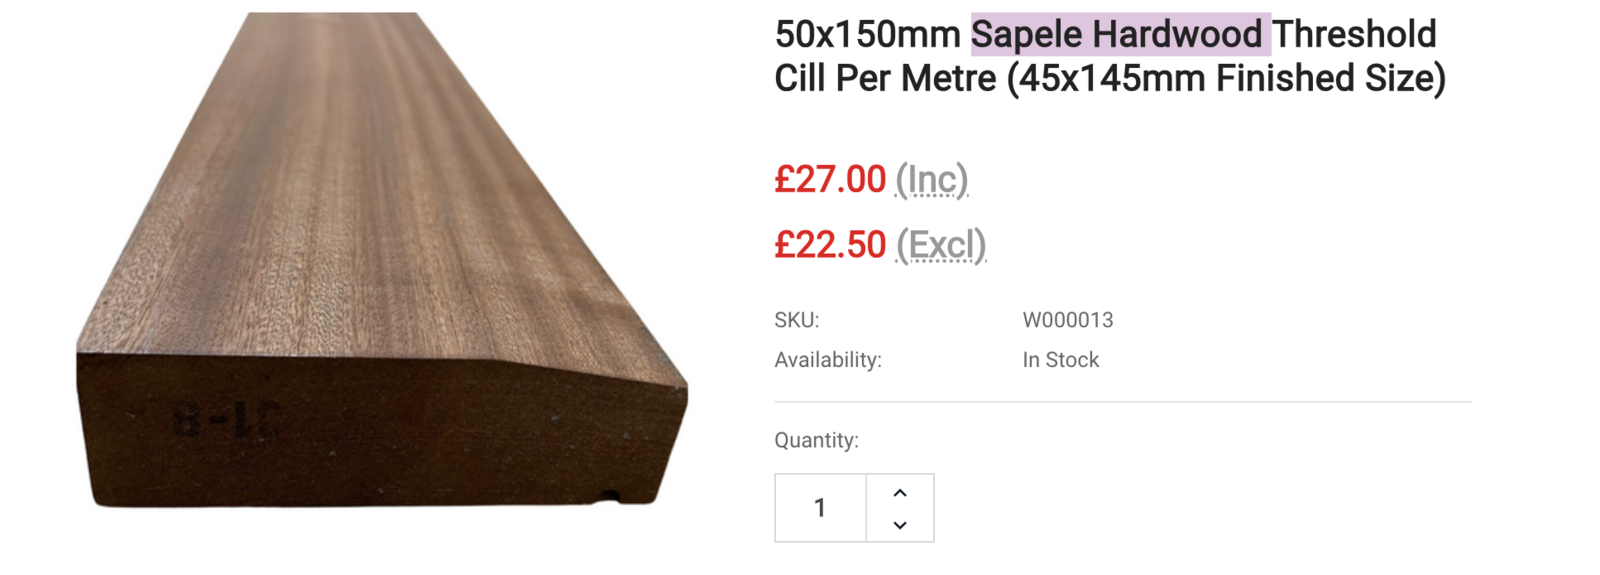Click the divider line below Availability
The image size is (1600, 575).
click(1122, 402)
